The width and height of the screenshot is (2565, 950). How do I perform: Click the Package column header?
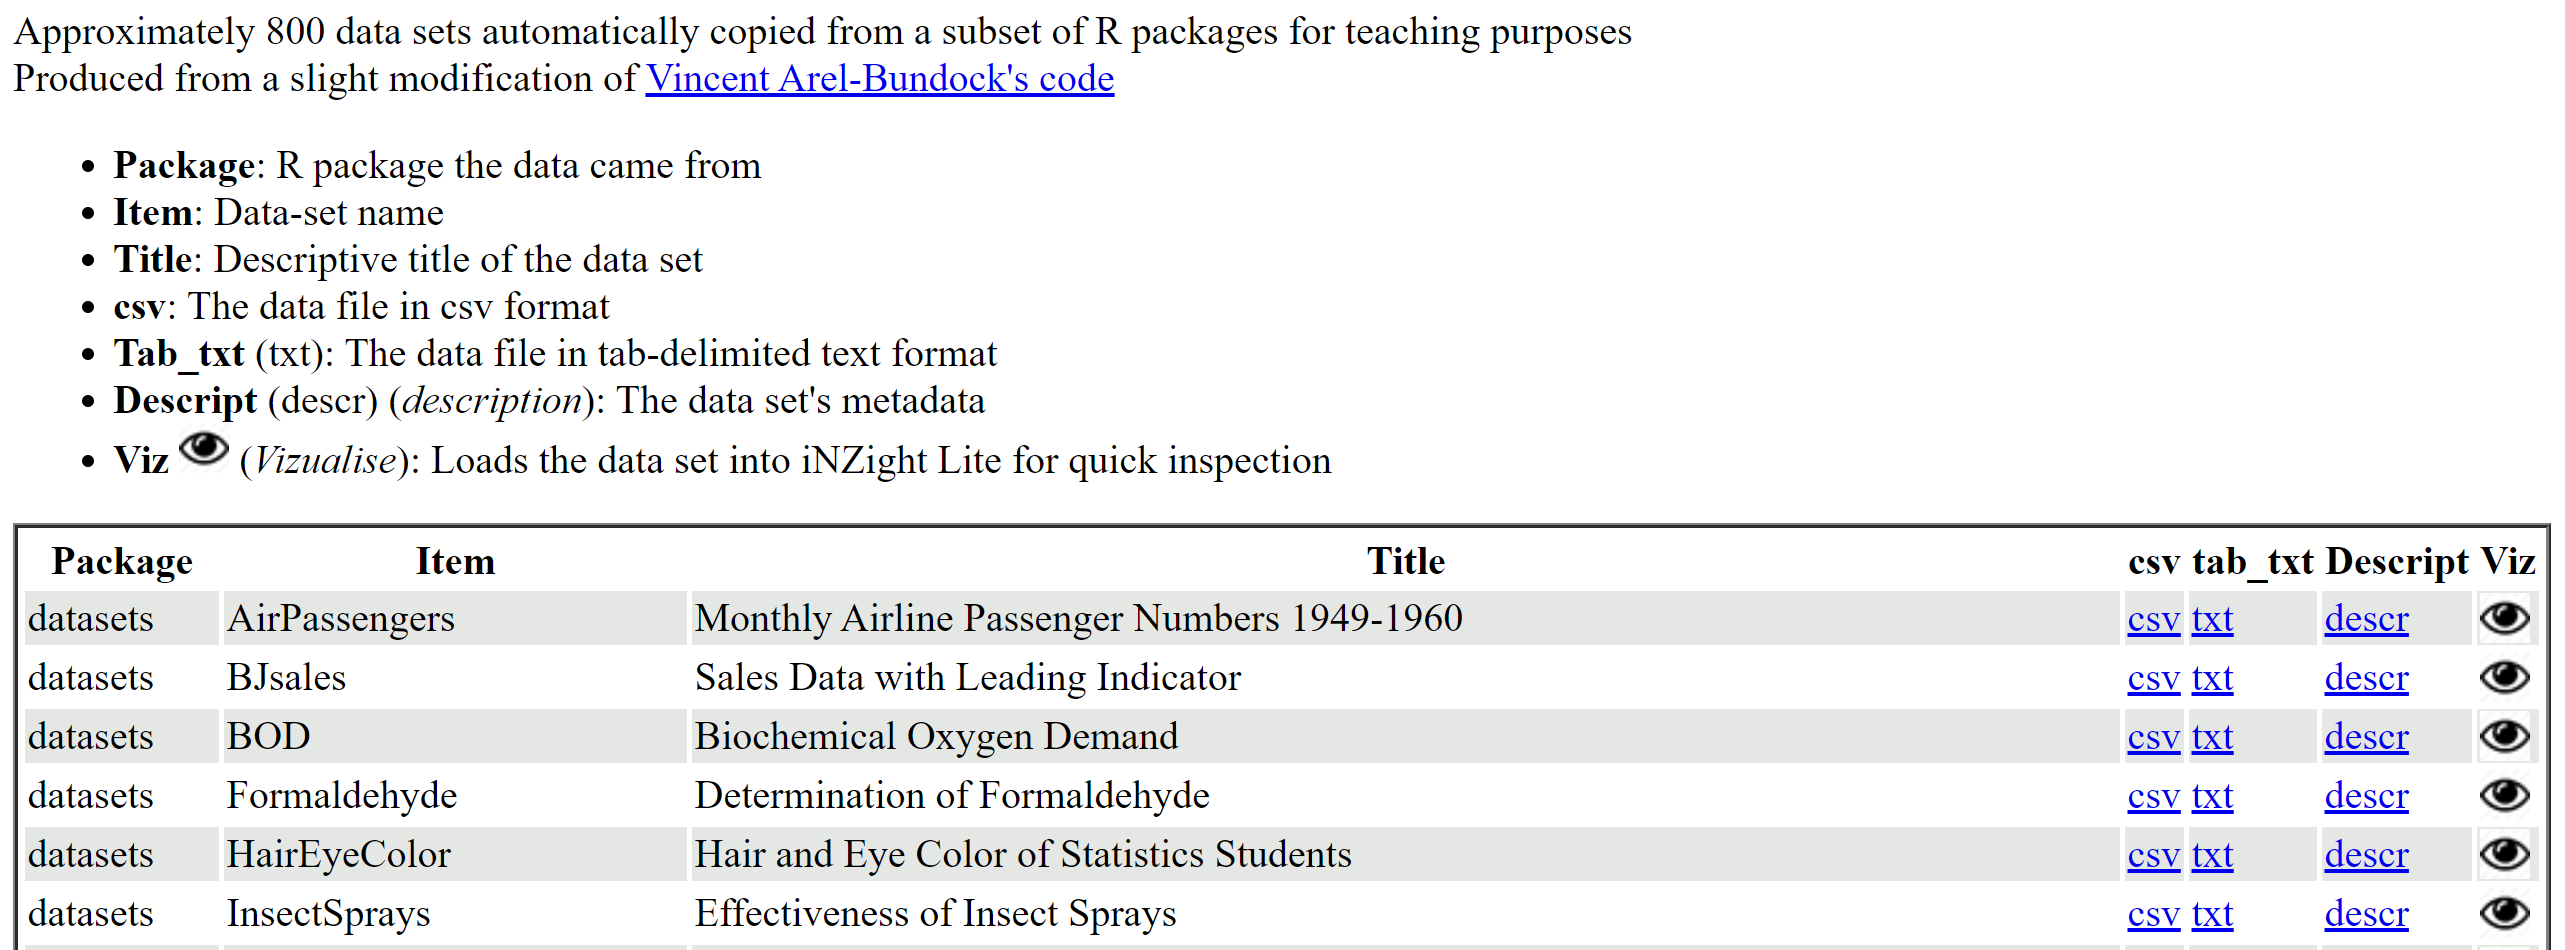pos(122,561)
